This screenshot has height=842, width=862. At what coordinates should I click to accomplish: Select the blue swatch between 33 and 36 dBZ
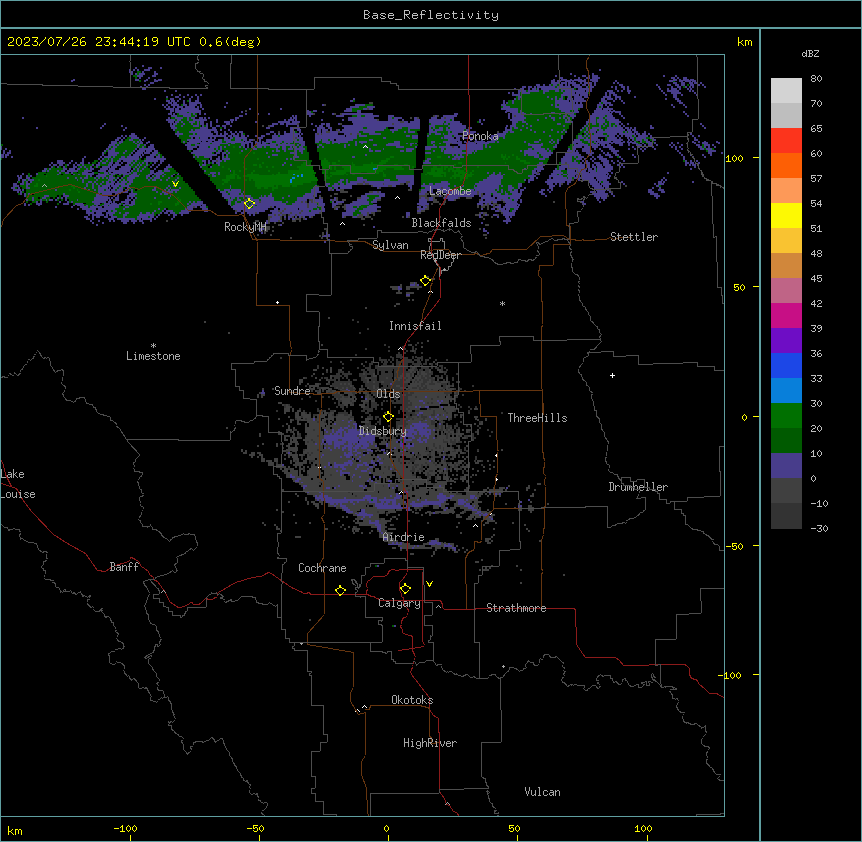coord(786,365)
